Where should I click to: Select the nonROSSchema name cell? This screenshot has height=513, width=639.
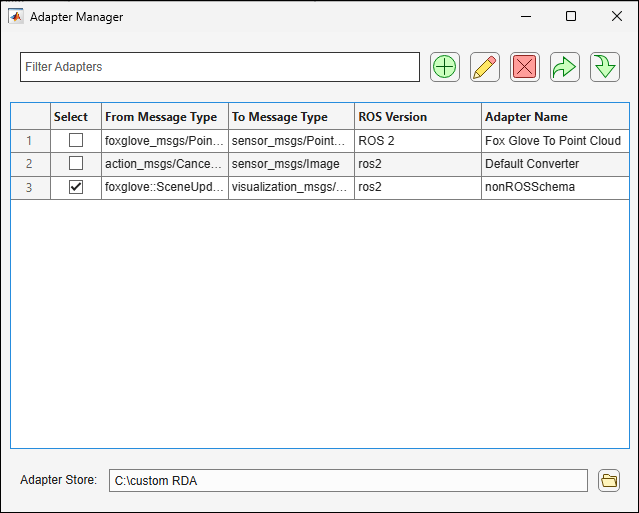tap(555, 187)
